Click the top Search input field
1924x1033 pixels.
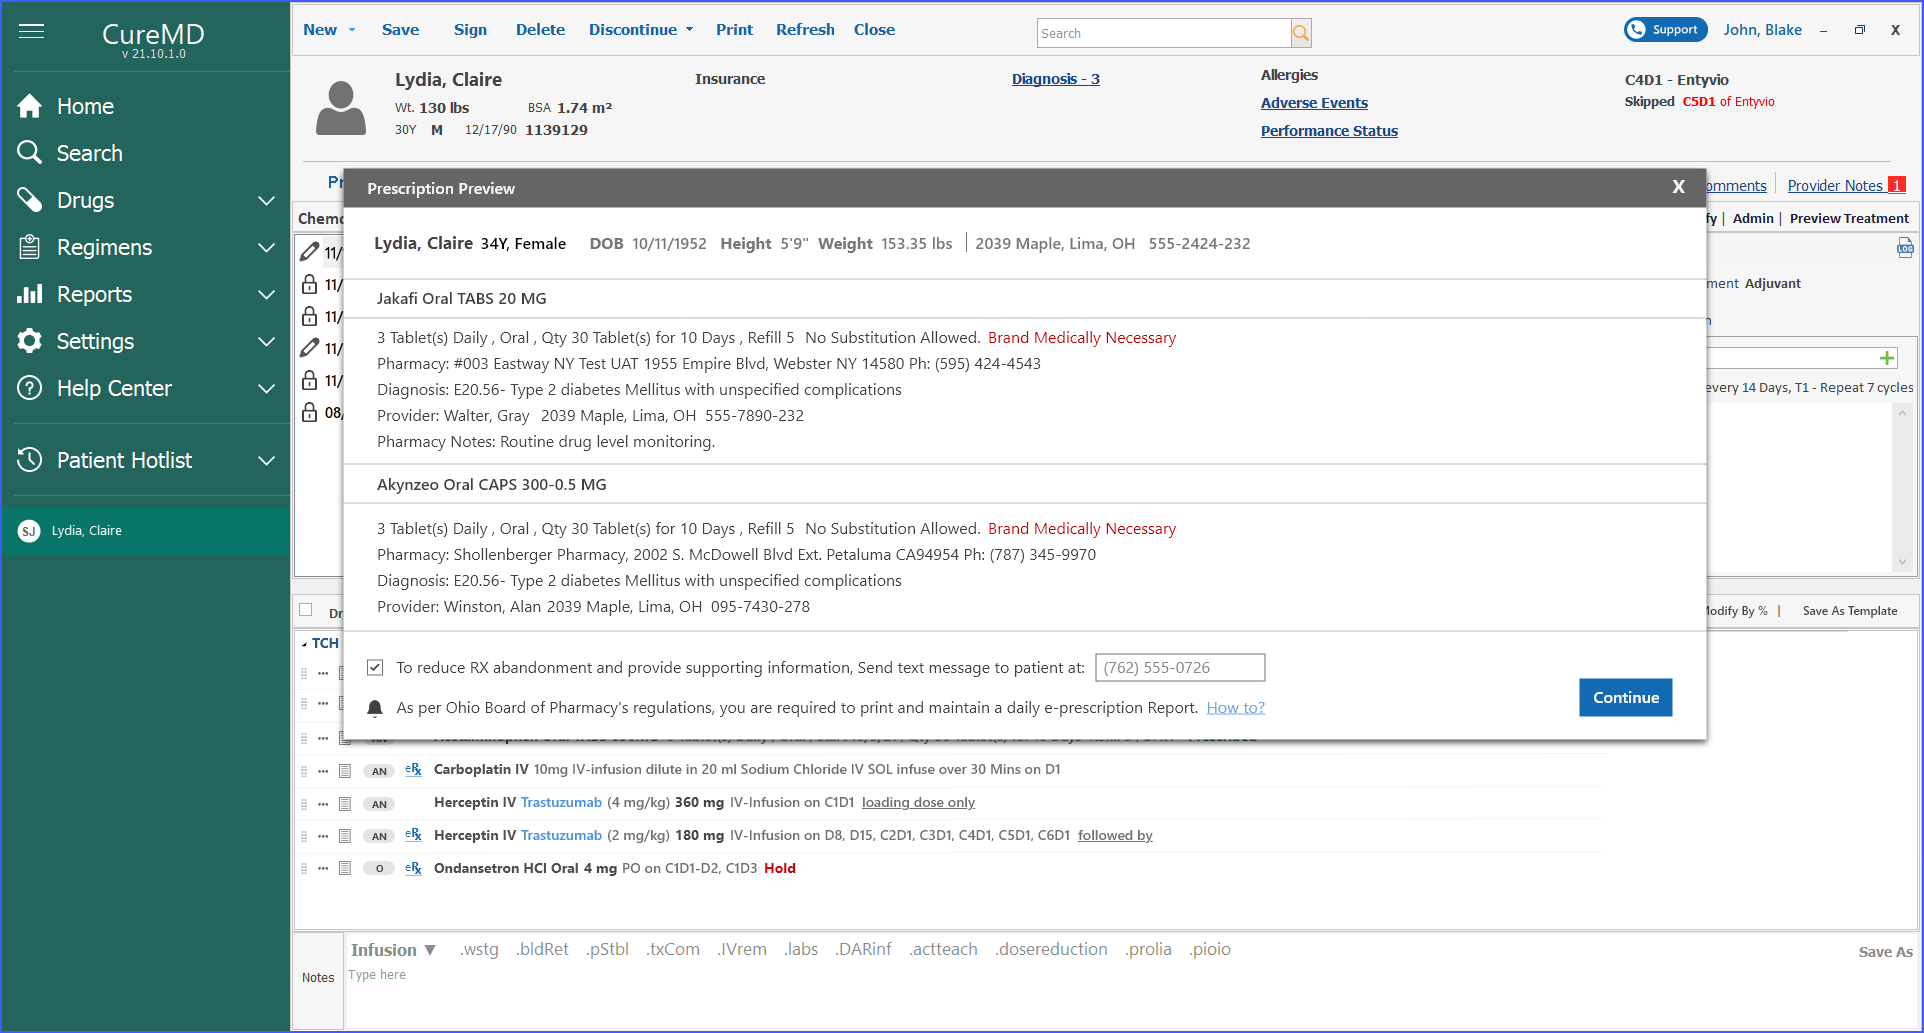[x=1163, y=33]
